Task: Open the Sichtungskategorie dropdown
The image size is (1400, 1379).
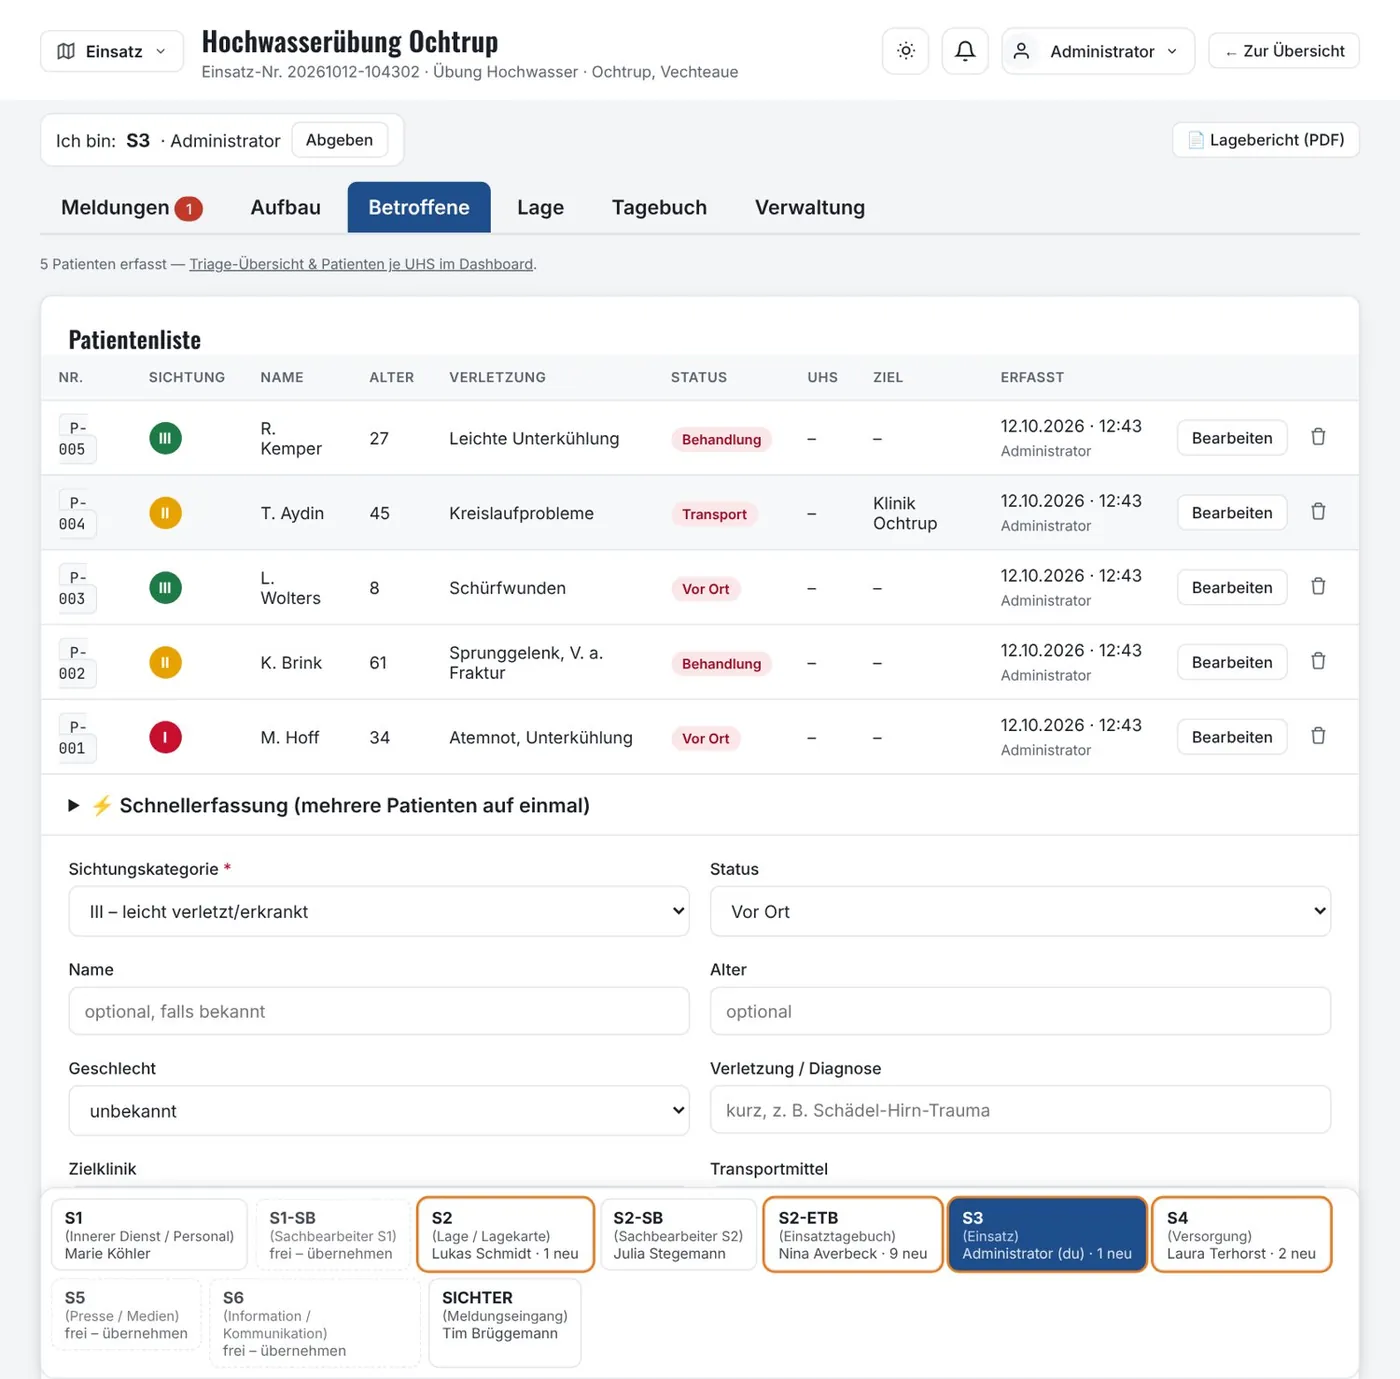Action: pos(379,911)
